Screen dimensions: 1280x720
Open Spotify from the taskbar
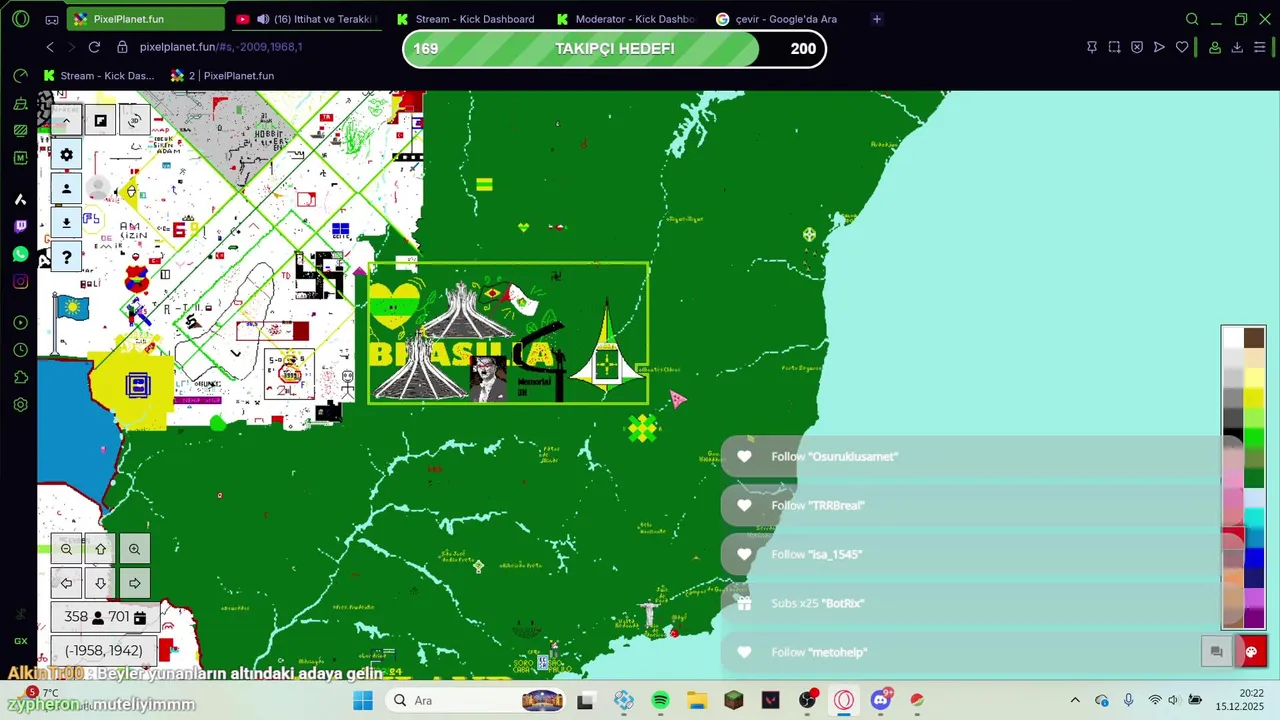660,700
